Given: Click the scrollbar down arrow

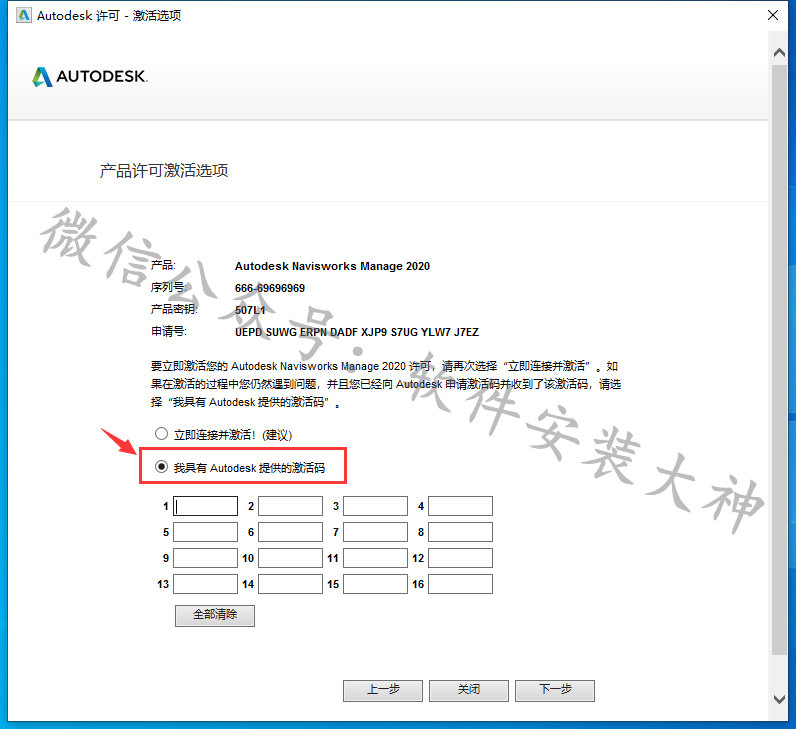Looking at the screenshot, I should [779, 699].
